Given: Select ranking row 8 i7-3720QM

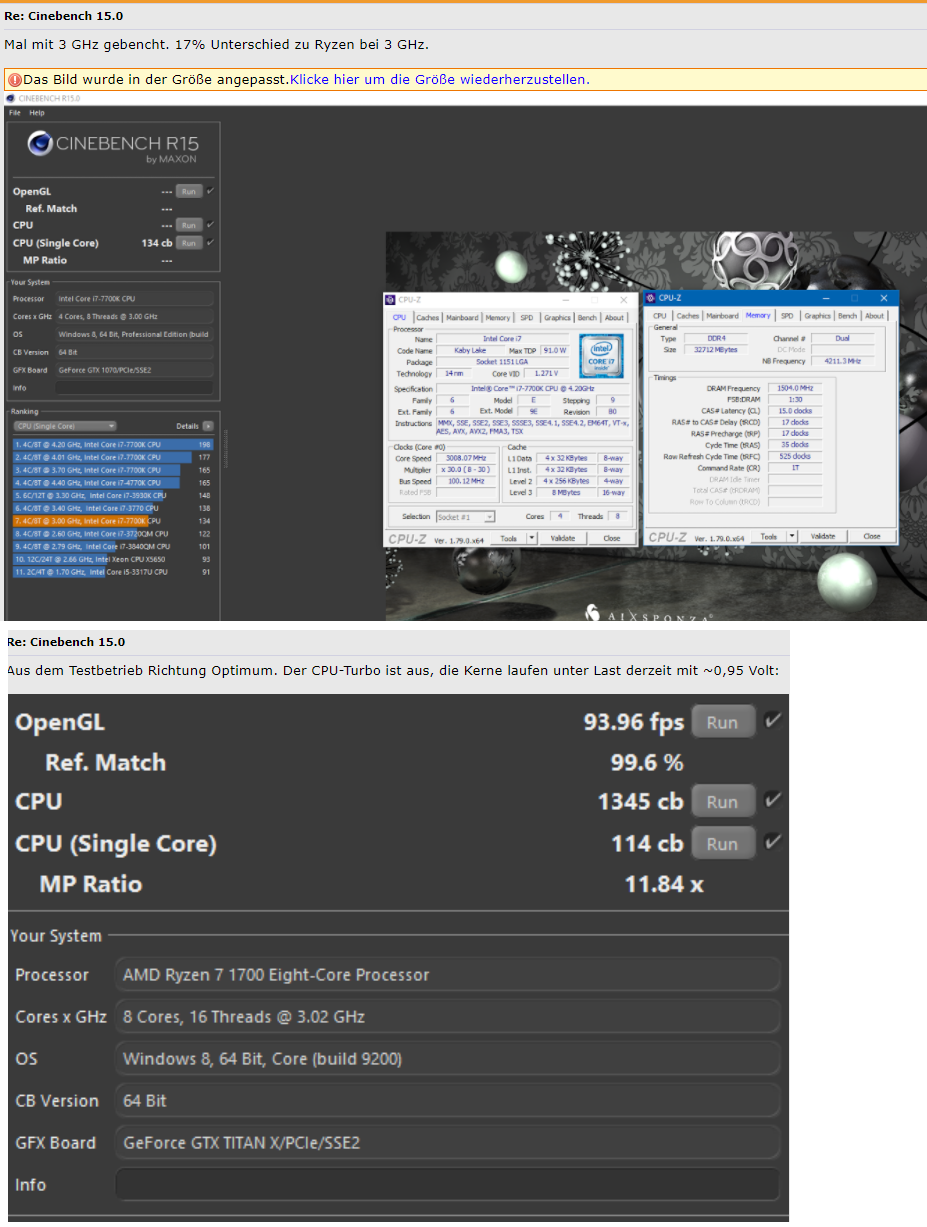Looking at the screenshot, I should click(x=113, y=534).
